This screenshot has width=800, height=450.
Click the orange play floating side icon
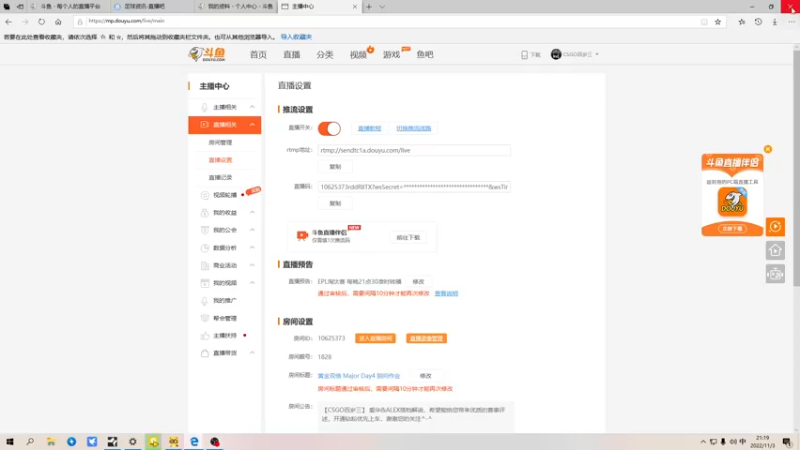coord(775,227)
